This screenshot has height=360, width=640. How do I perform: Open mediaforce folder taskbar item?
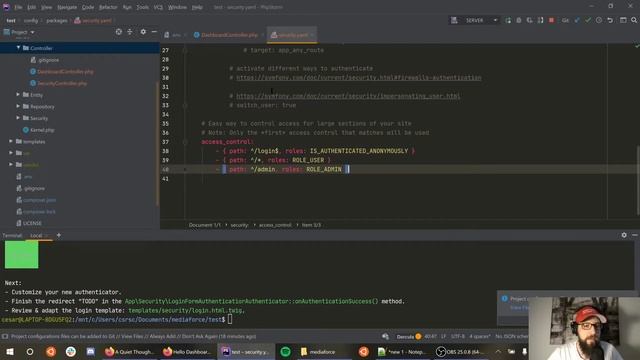[318, 351]
